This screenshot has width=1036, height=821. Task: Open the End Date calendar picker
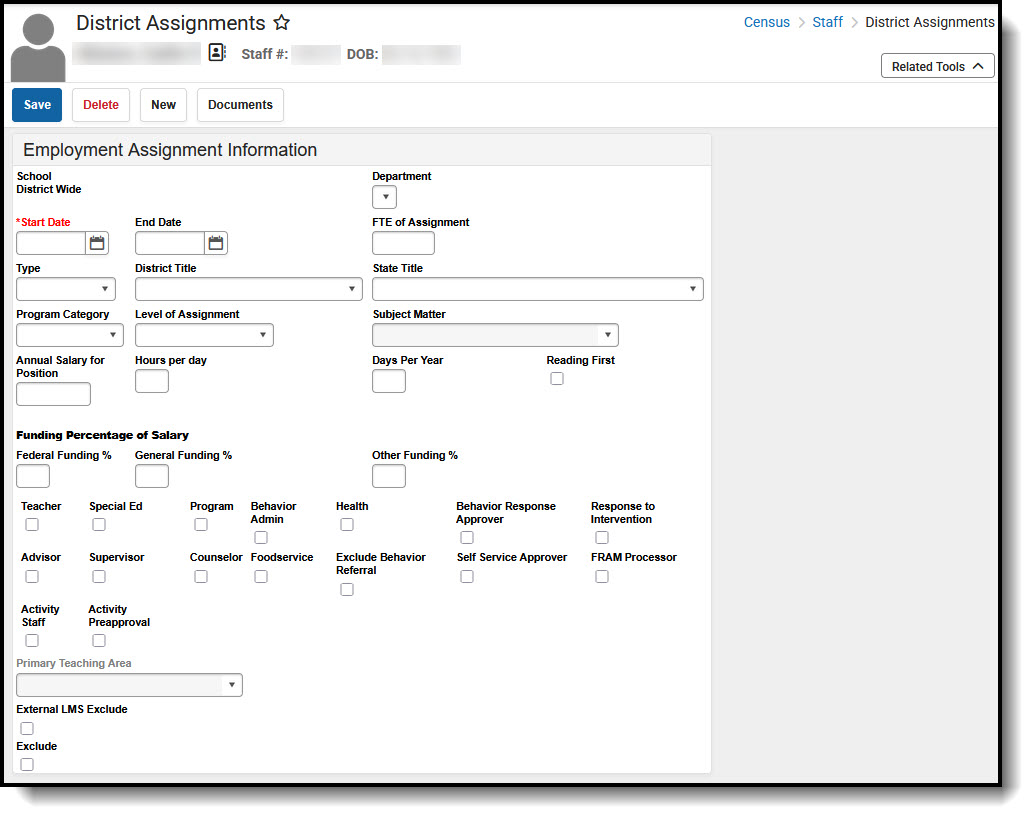[x=217, y=242]
